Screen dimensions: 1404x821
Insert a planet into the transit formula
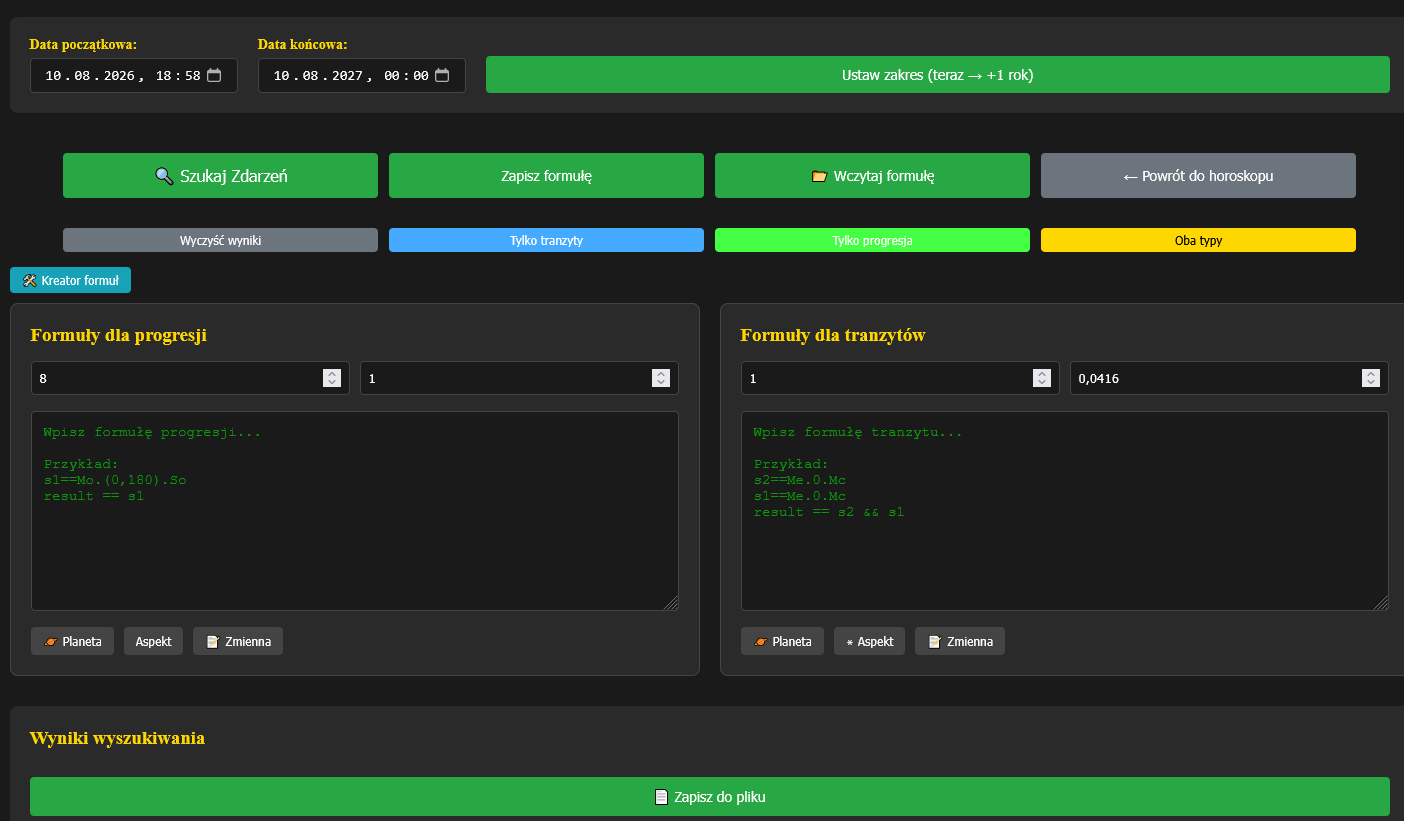(x=783, y=641)
